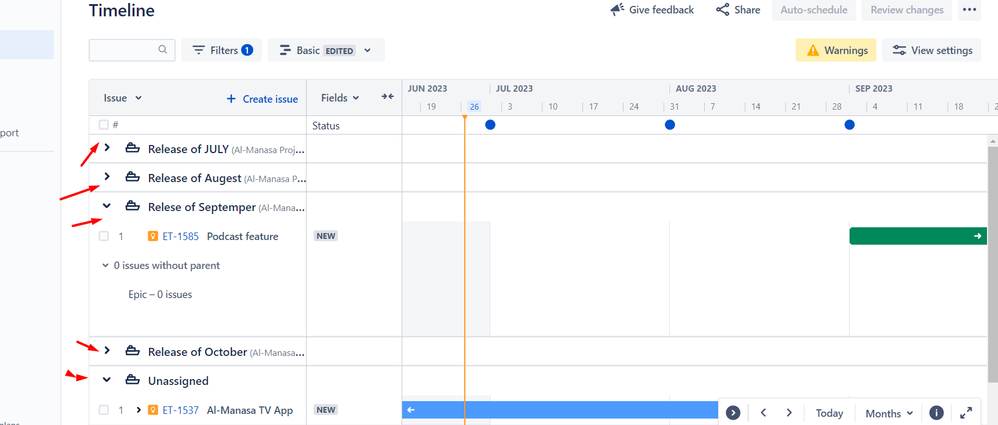Click right arrow on green Podcast bar

978,236
